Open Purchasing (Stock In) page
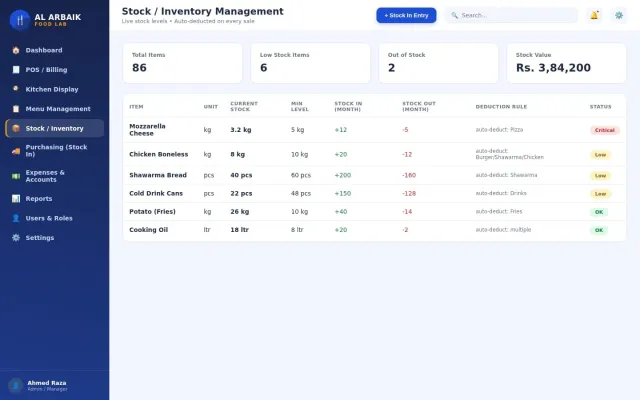Image resolution: width=640 pixels, height=400 pixels. tap(56, 151)
